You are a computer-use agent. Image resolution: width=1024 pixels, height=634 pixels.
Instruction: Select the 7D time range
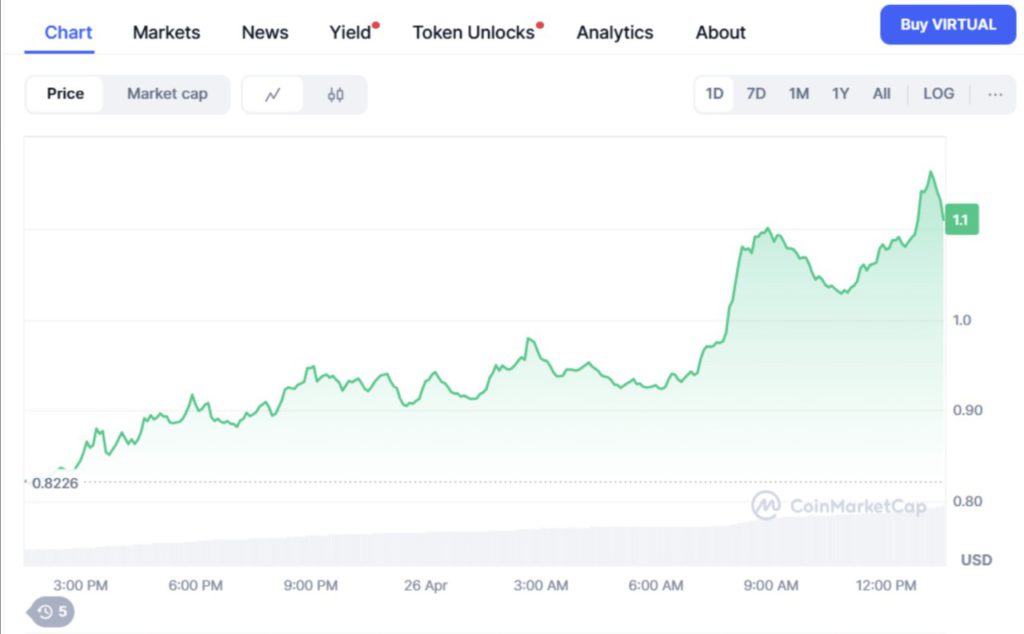point(756,94)
